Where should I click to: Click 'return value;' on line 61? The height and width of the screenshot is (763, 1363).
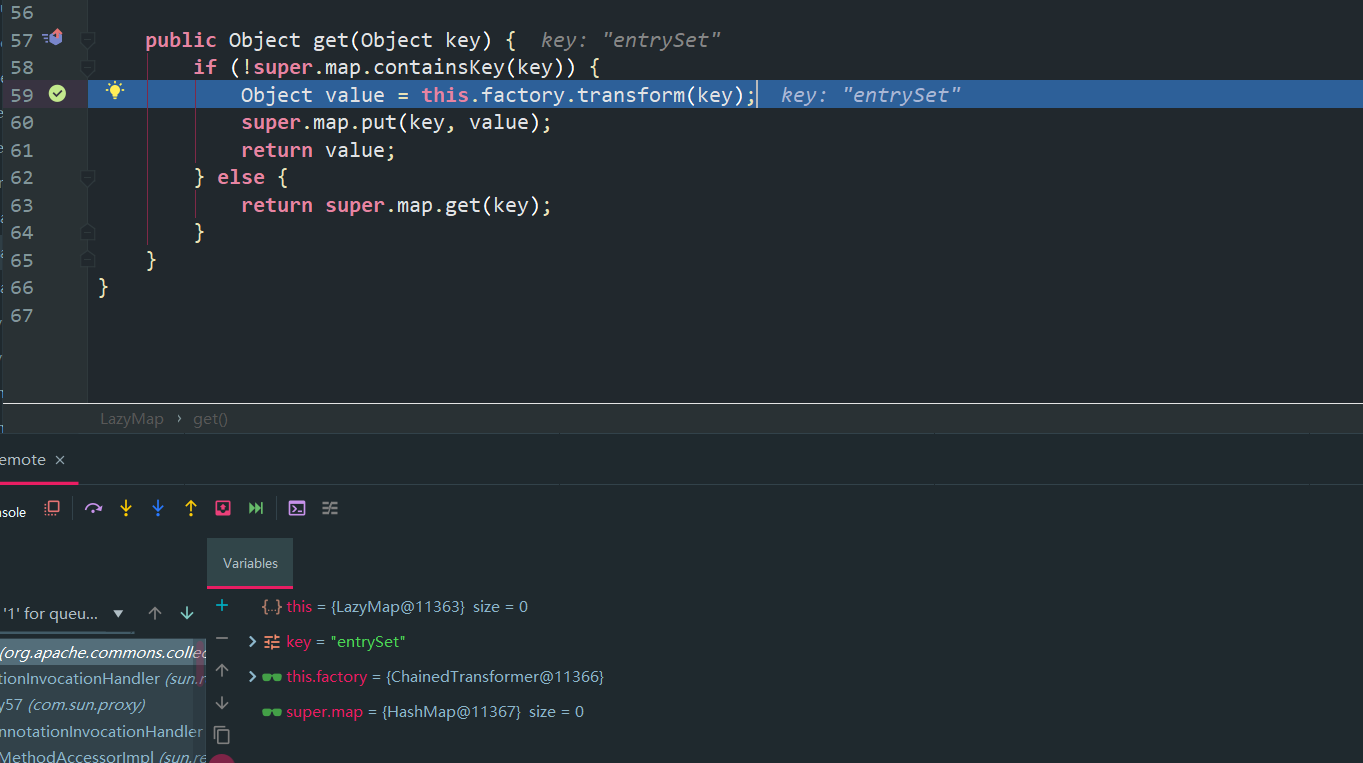(x=318, y=150)
